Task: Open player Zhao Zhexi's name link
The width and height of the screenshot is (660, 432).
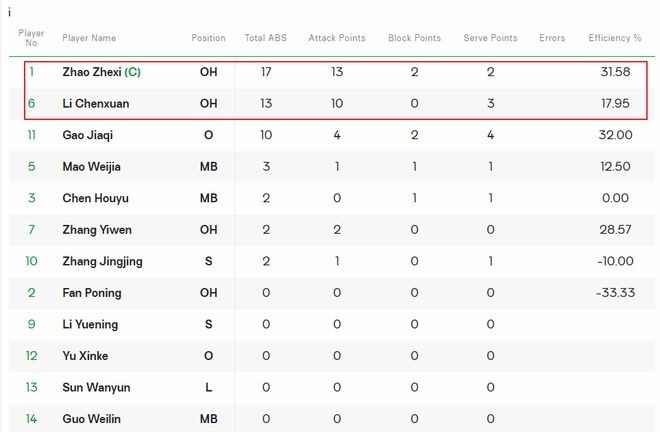Action: click(x=92, y=72)
